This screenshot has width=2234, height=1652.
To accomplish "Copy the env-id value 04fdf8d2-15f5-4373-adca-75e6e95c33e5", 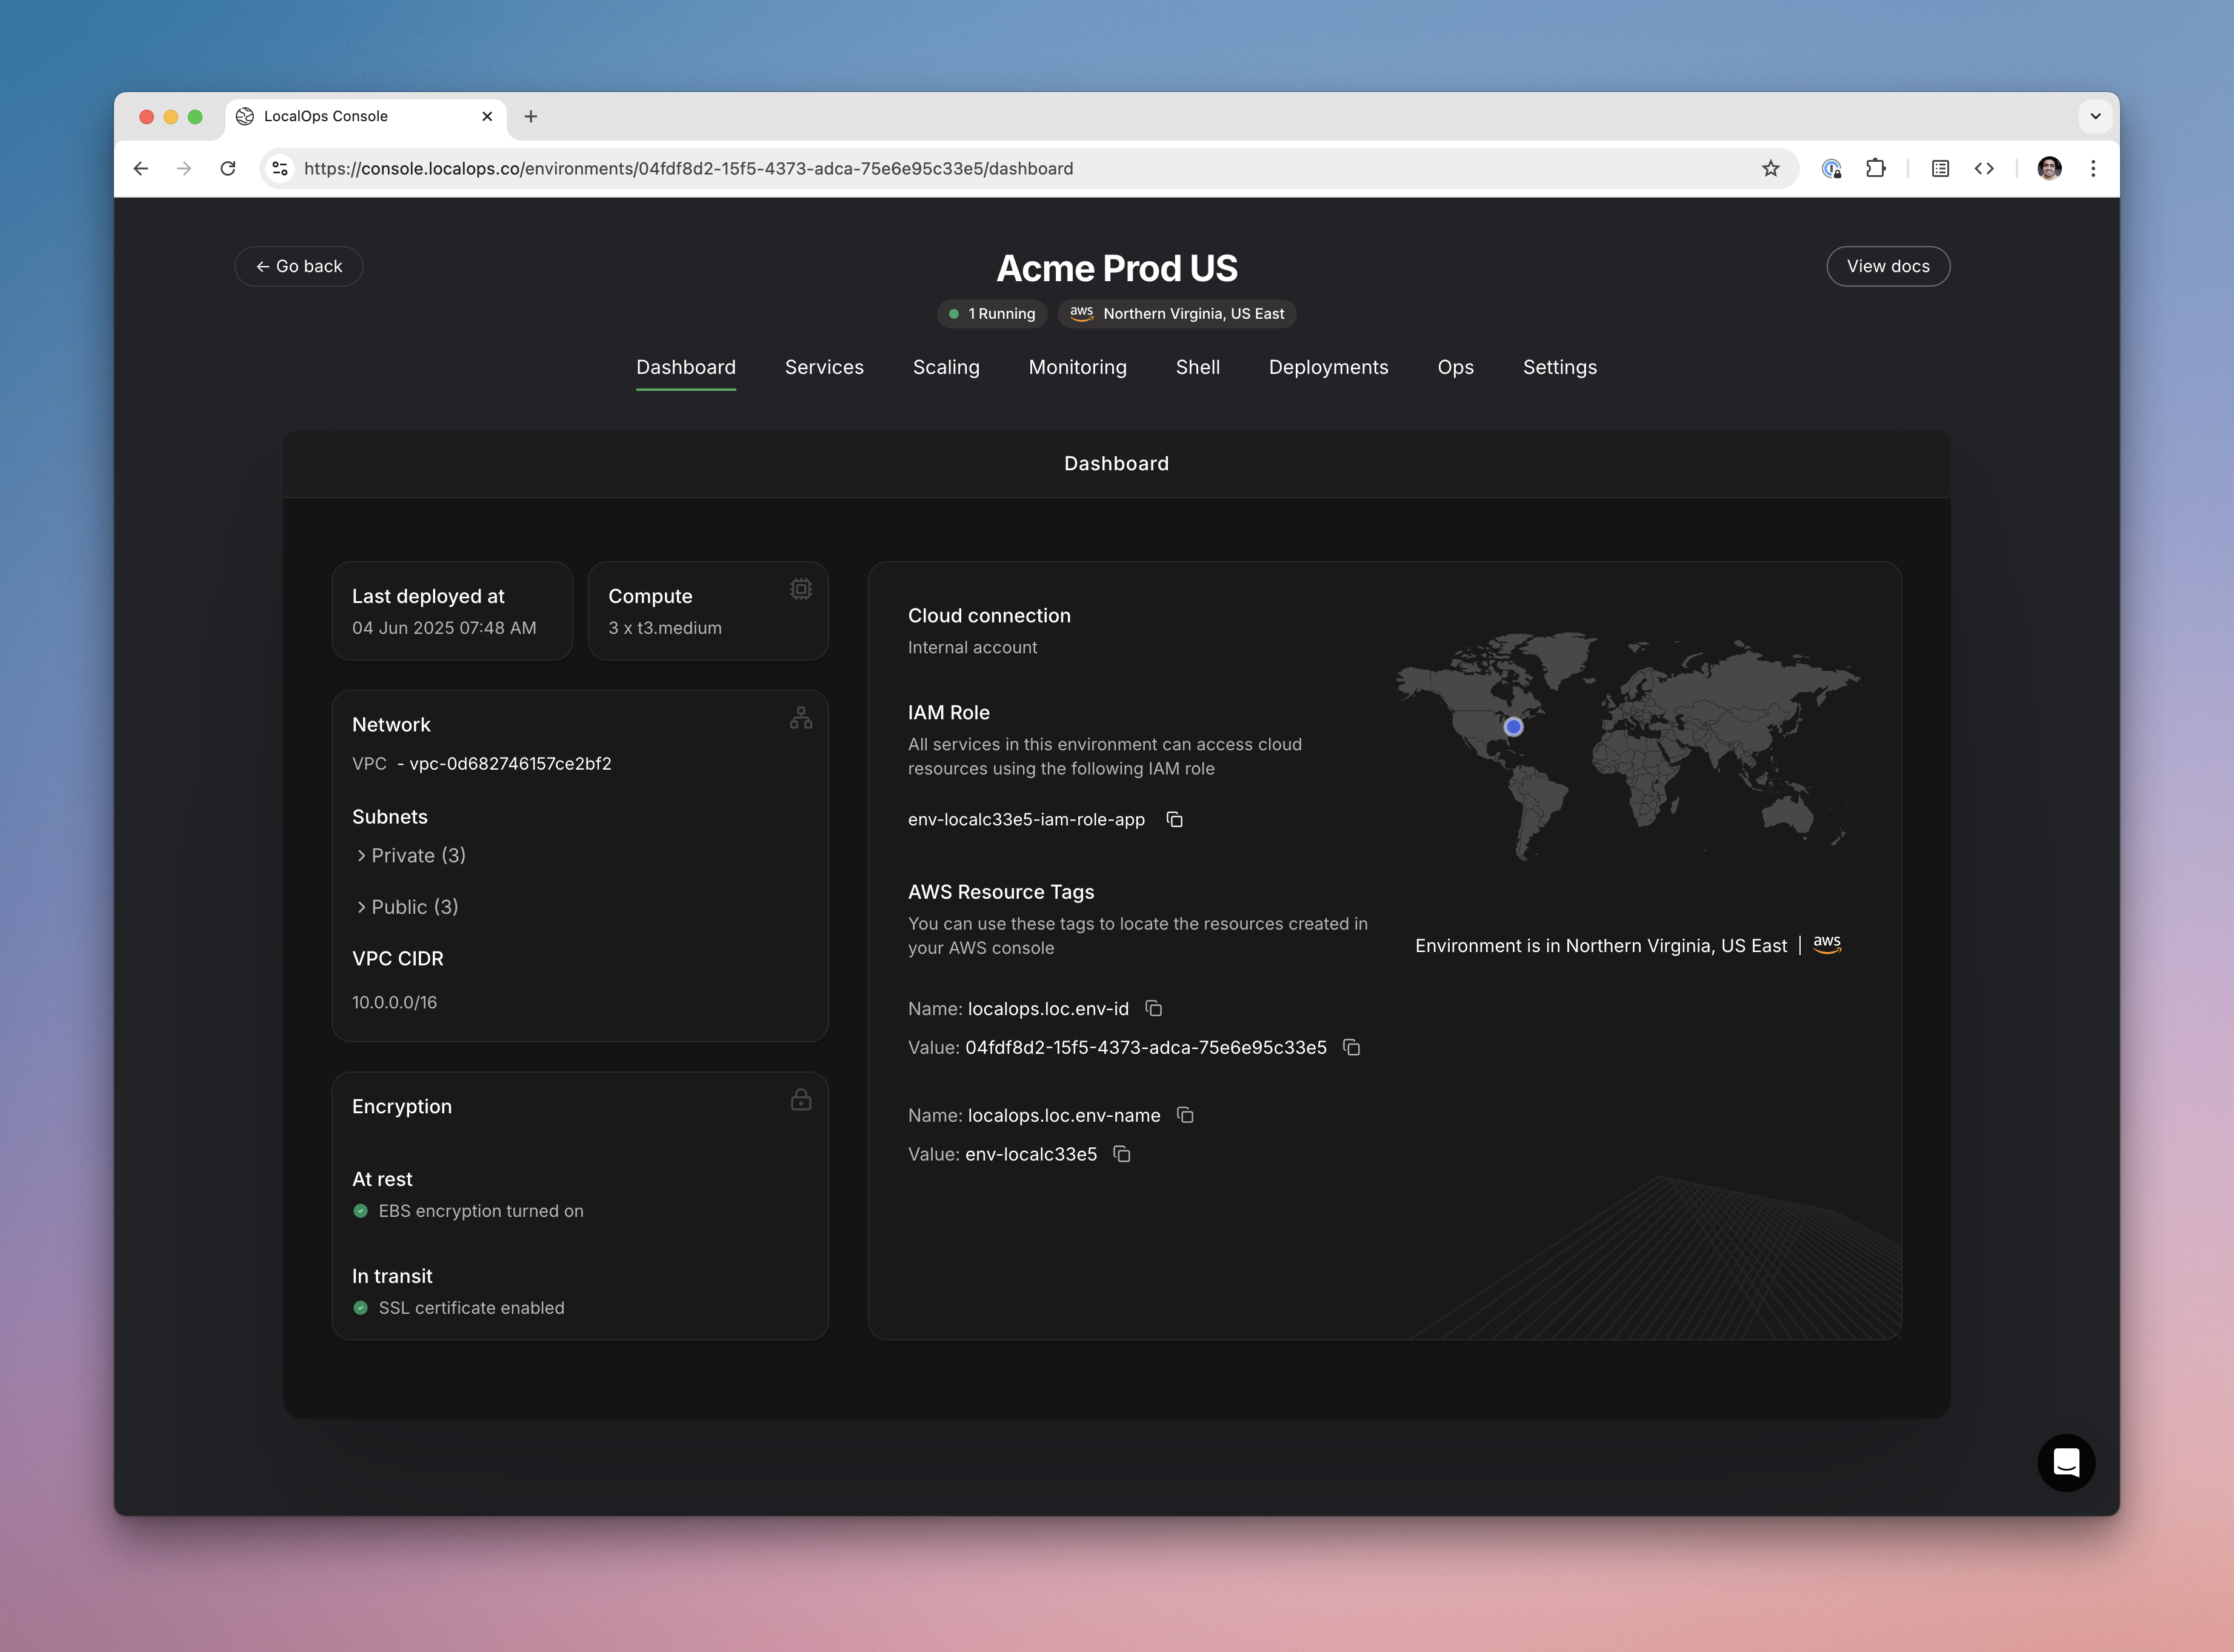I will (1351, 1047).
